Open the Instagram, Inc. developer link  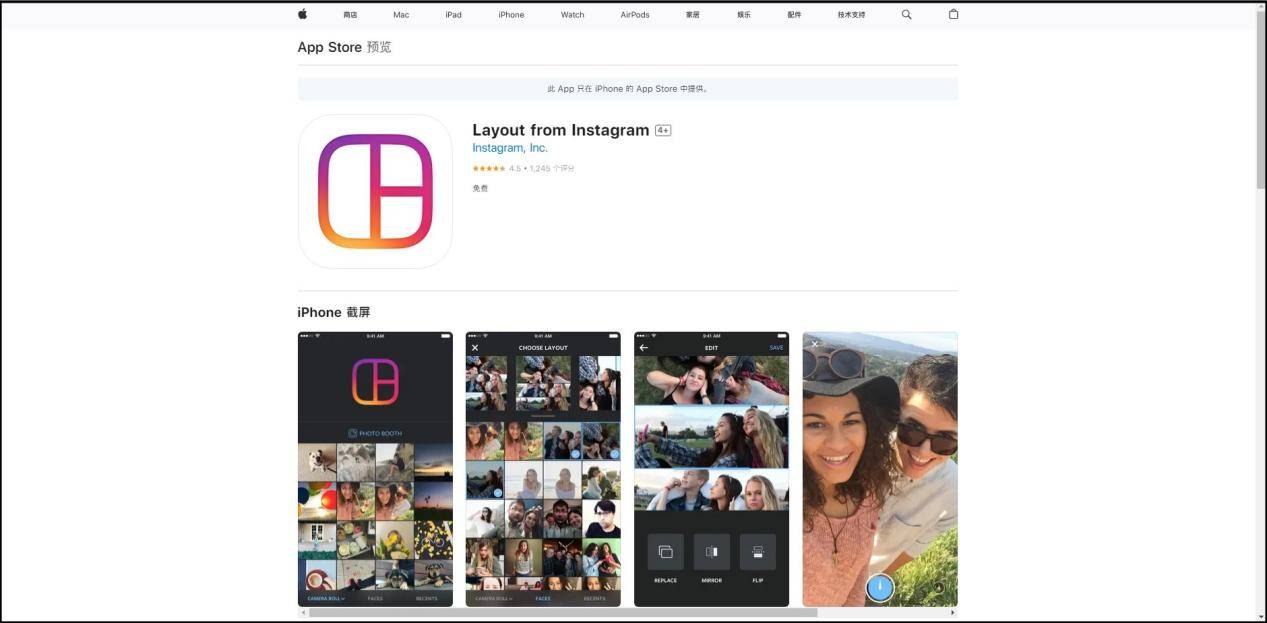[510, 147]
